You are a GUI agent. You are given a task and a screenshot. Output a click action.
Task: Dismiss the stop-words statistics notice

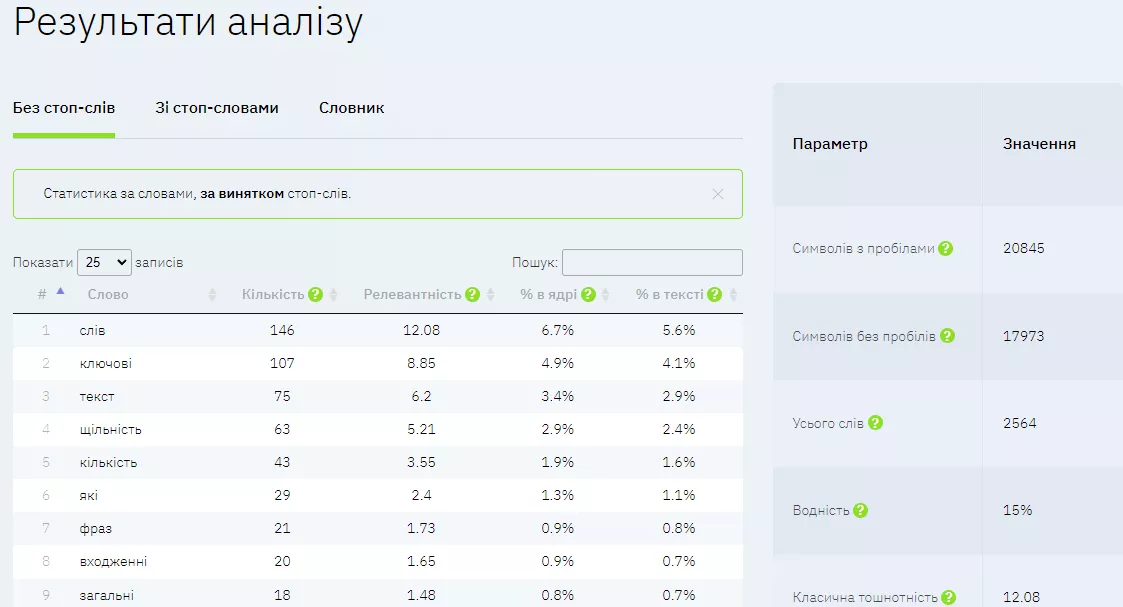pos(718,194)
